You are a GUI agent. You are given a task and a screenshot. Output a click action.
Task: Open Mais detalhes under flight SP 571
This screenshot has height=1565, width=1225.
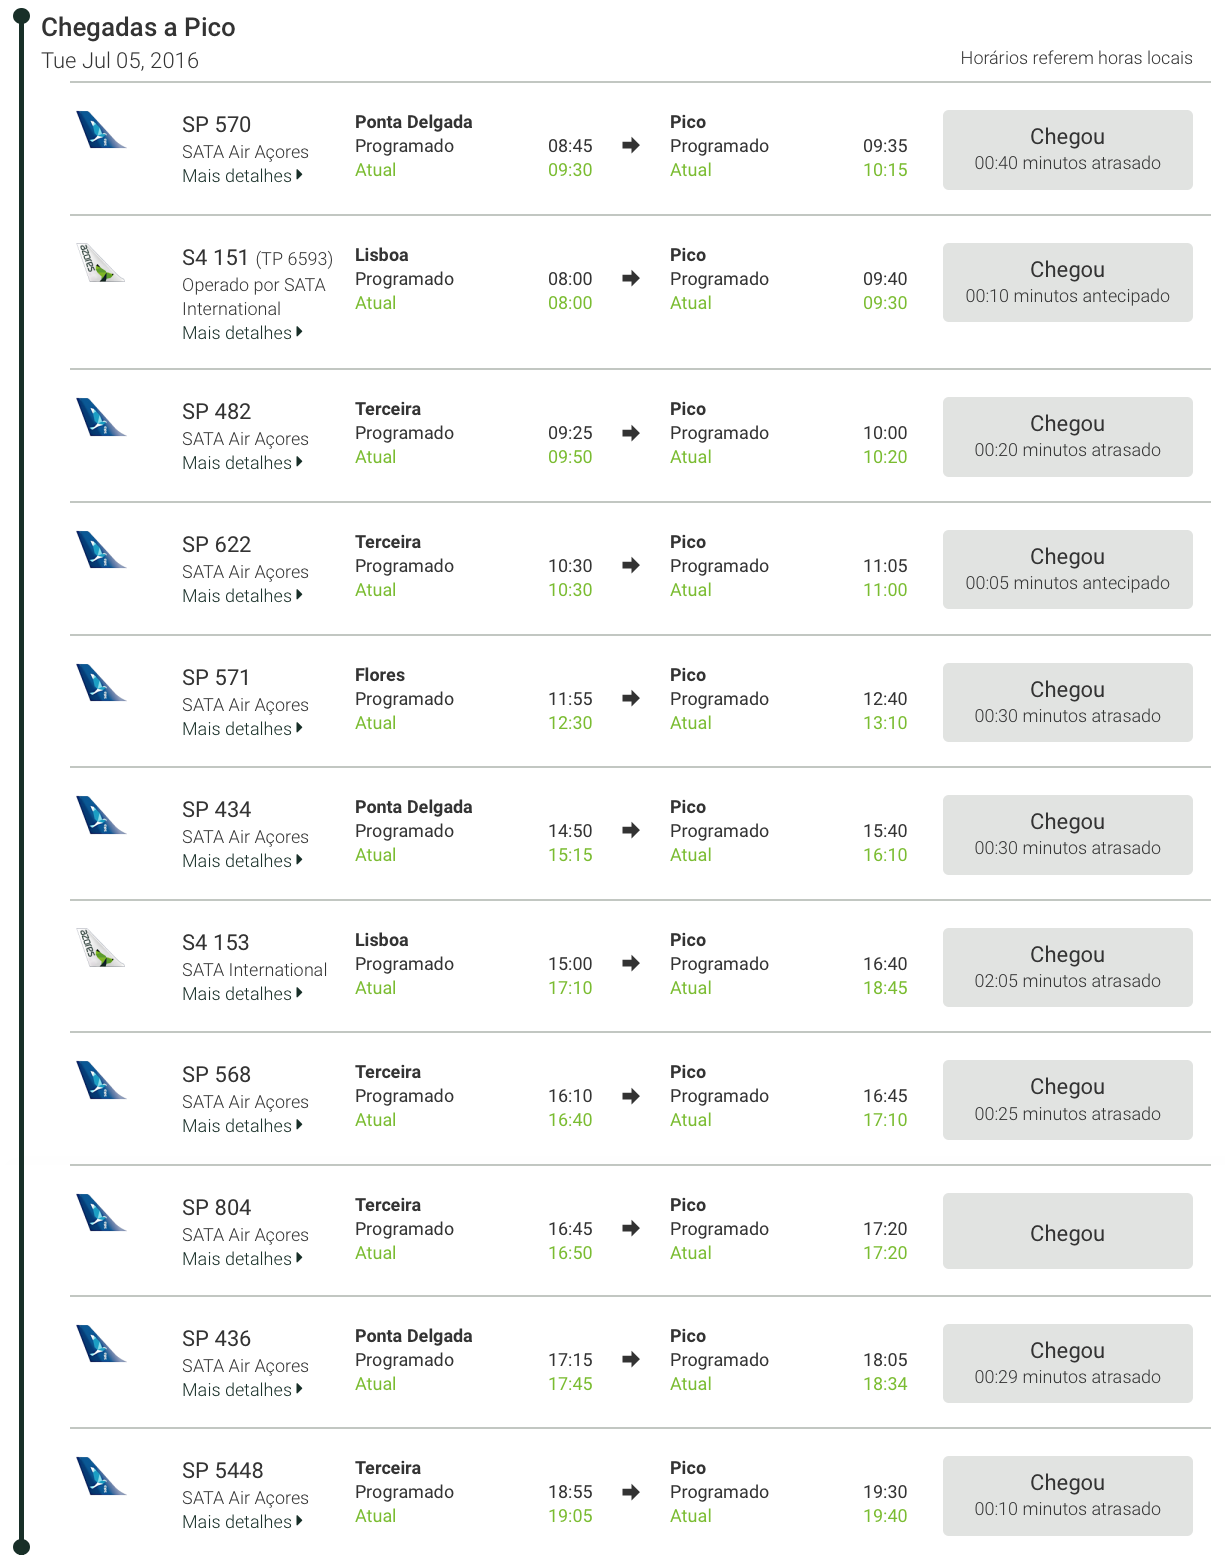[x=242, y=729]
